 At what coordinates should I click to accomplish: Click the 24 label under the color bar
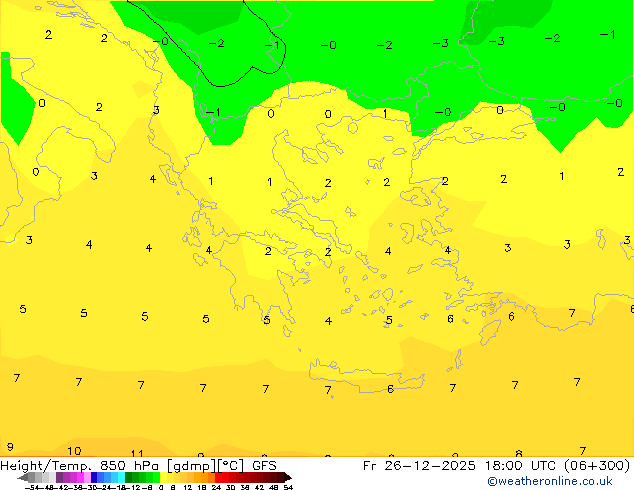tap(216, 488)
